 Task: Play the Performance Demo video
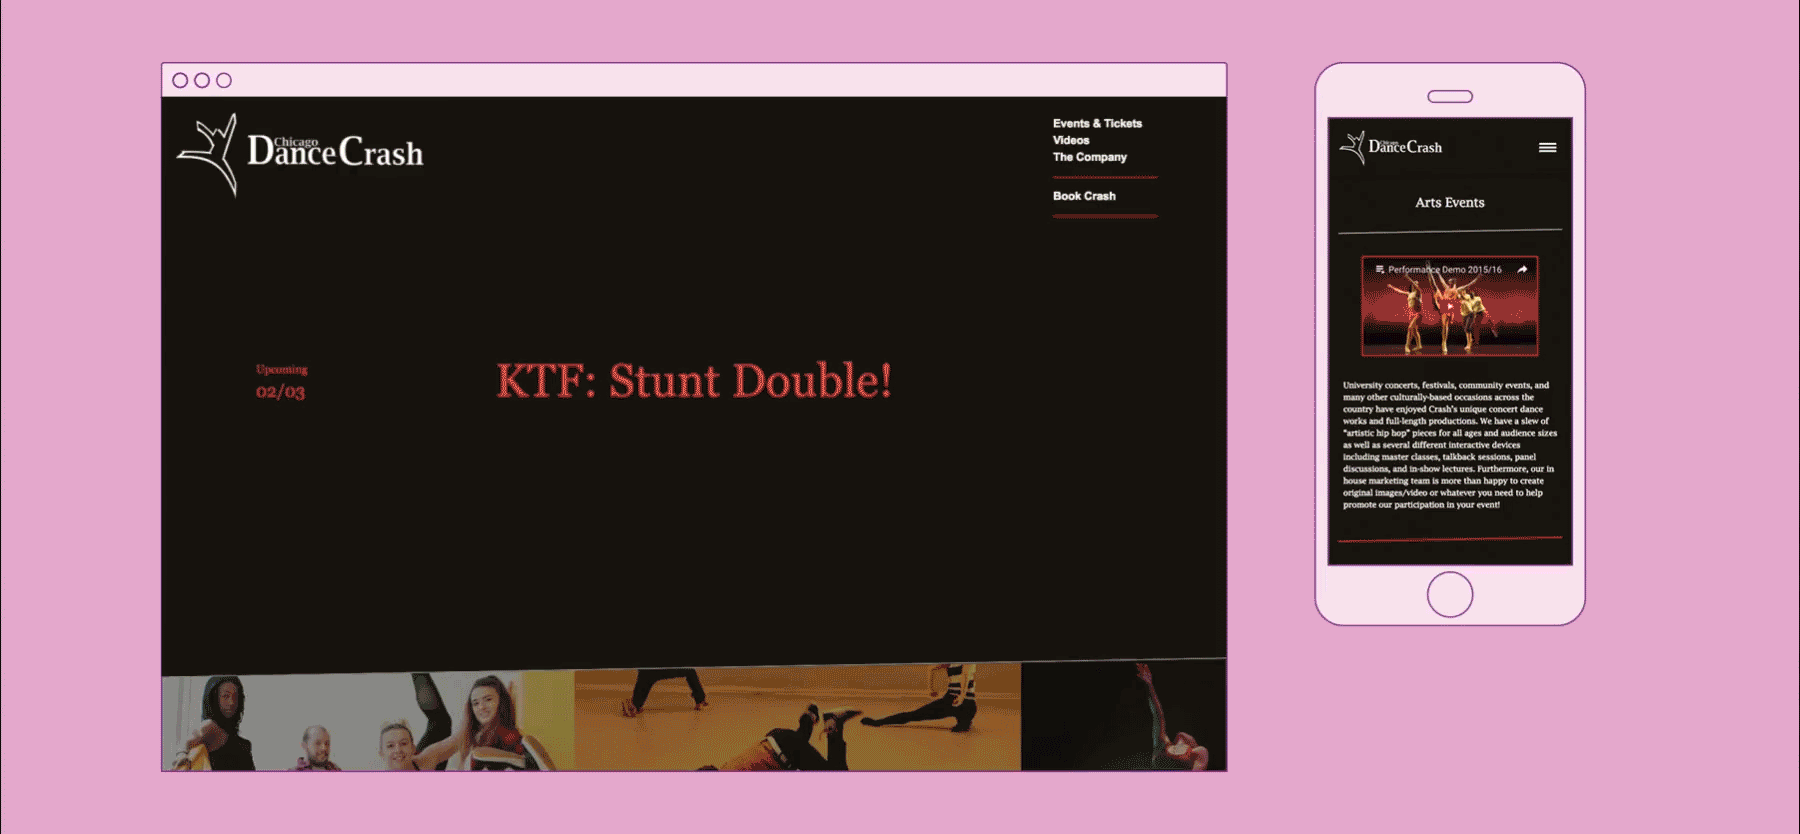point(1449,308)
